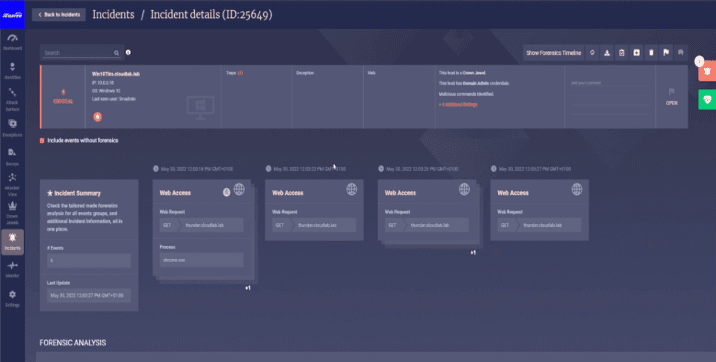
Task: Open the Crown Jewels sidebar section
Action: pyautogui.click(x=12, y=213)
